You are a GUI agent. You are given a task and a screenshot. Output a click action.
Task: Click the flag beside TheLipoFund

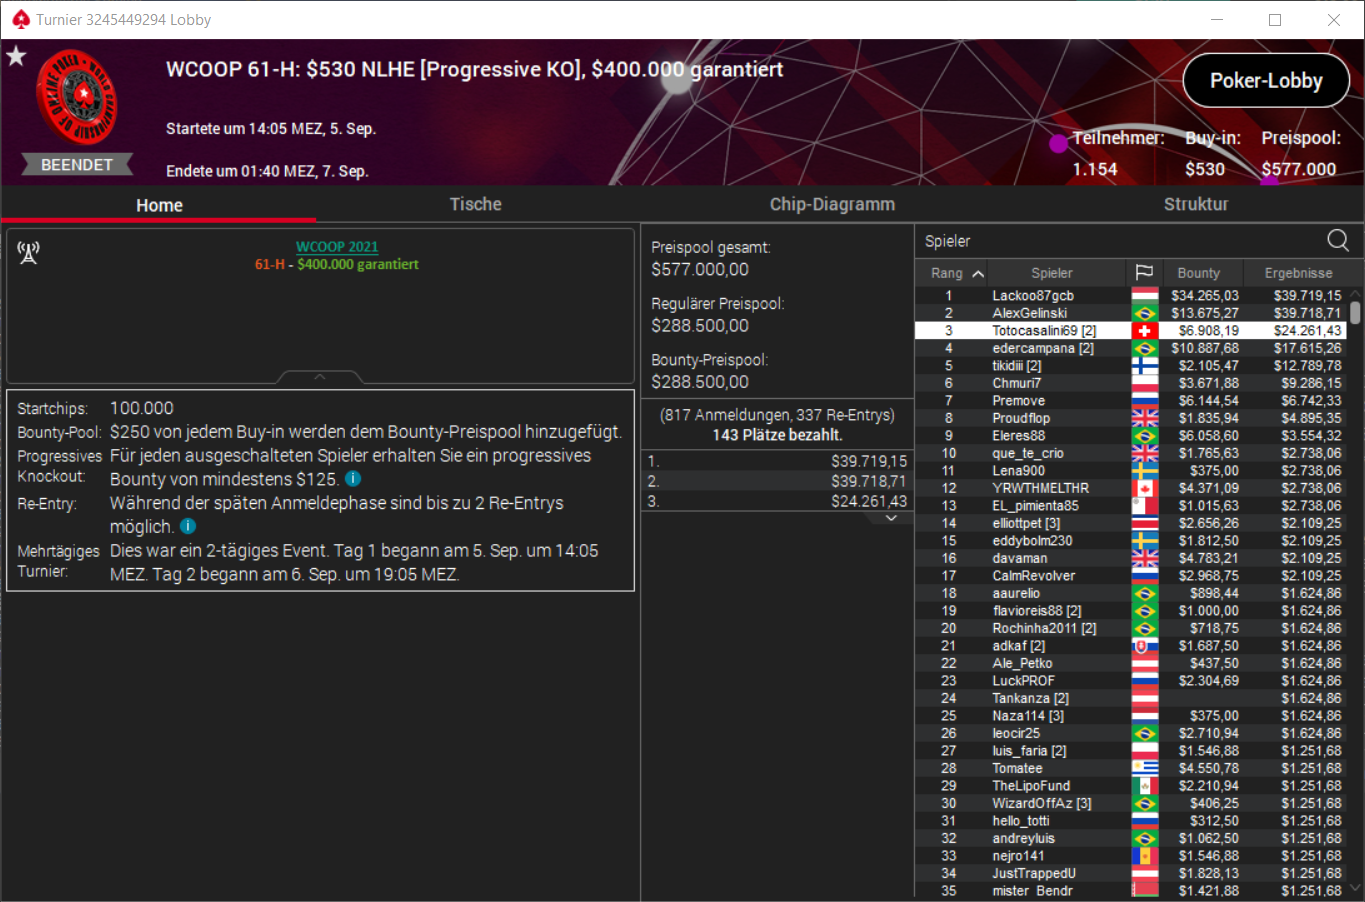[1144, 786]
